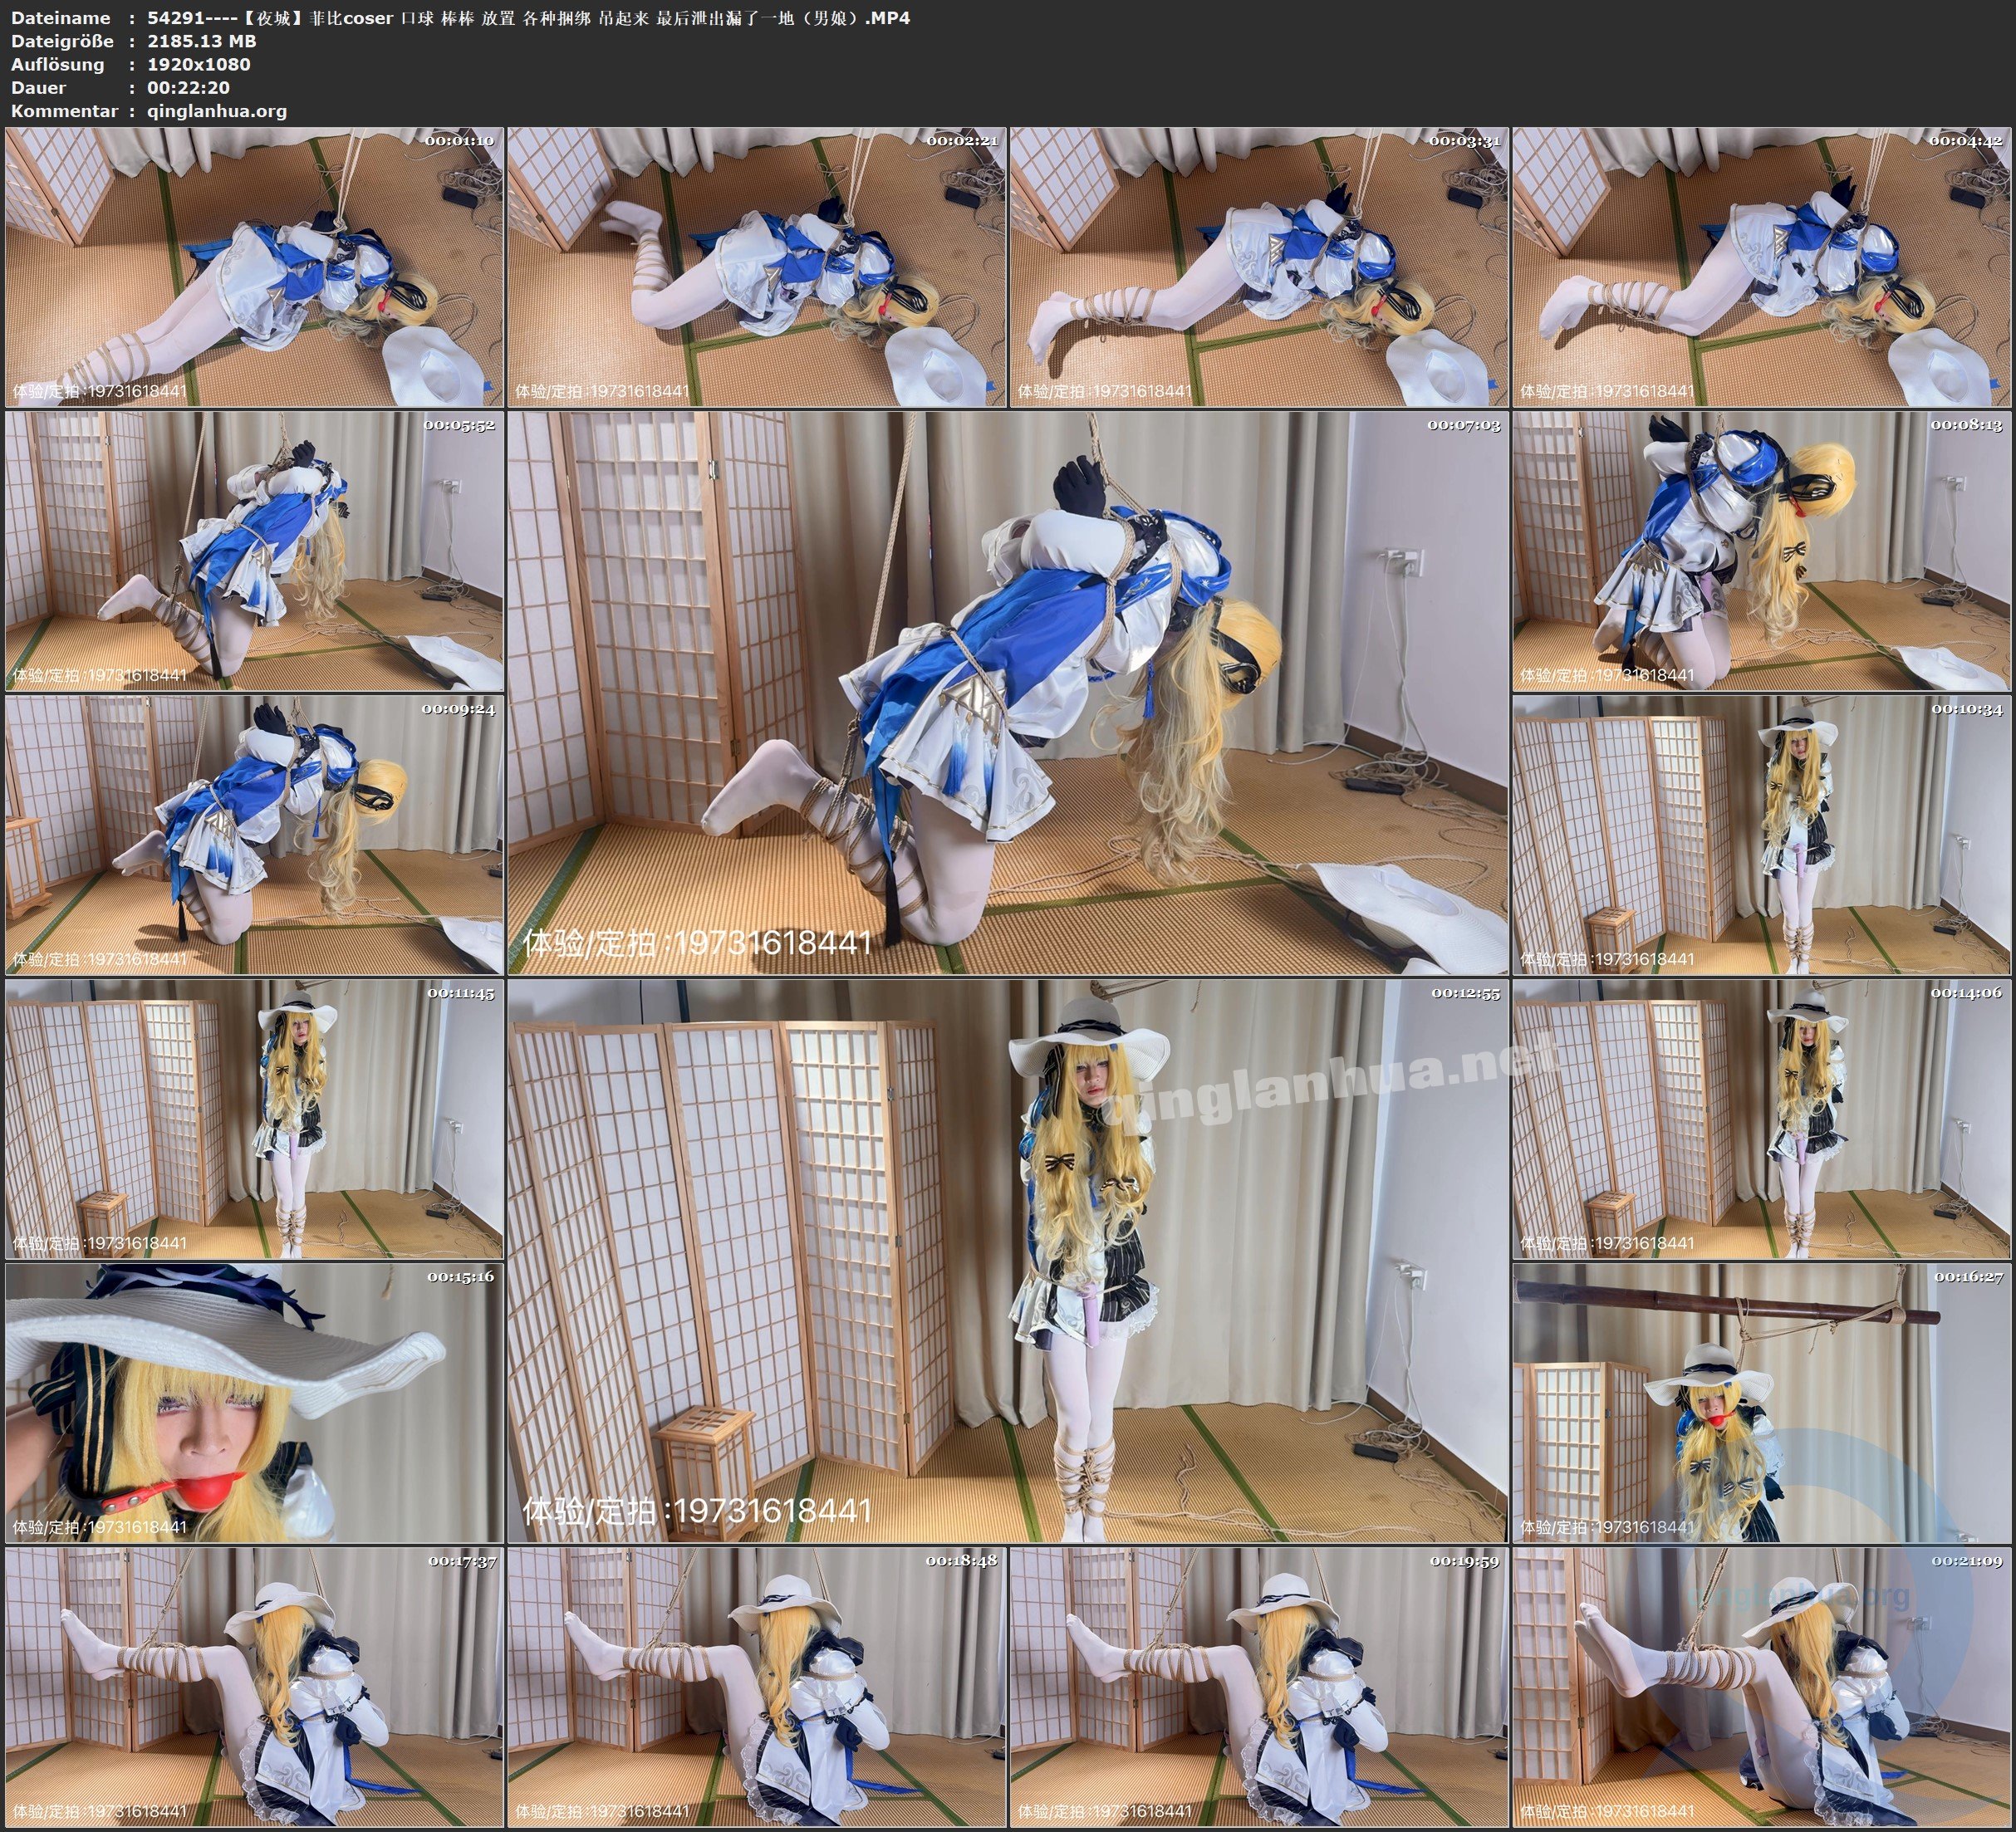
Task: Click the duration value "00:22:20"
Action: [x=189, y=88]
